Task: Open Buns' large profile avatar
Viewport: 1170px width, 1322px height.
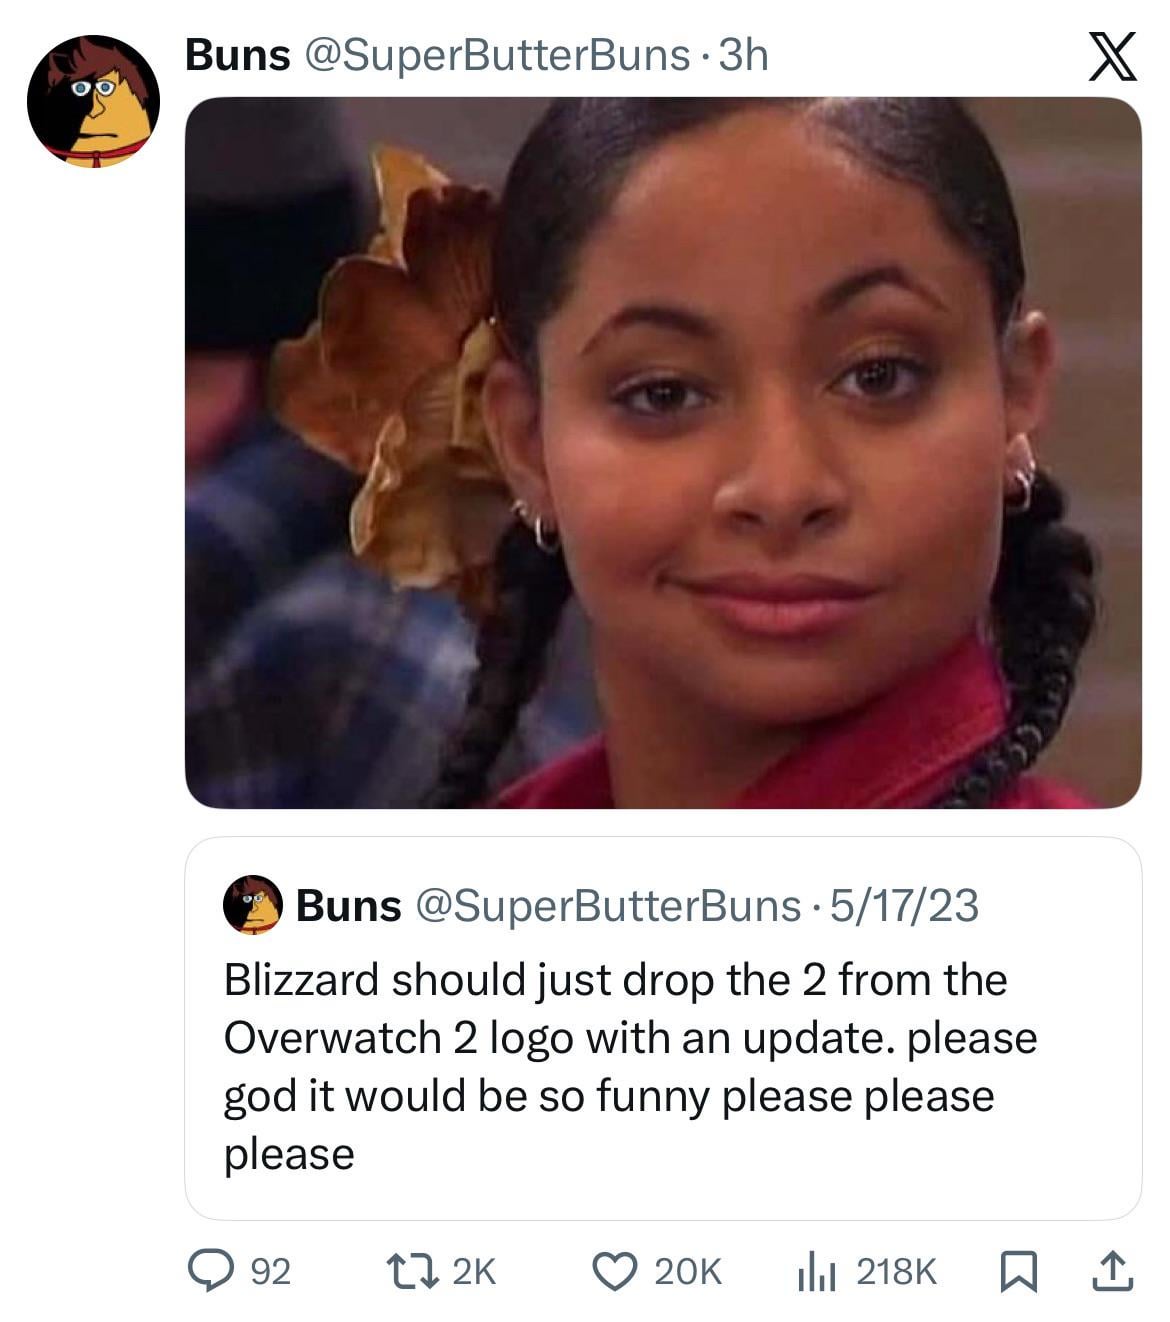Action: (93, 101)
